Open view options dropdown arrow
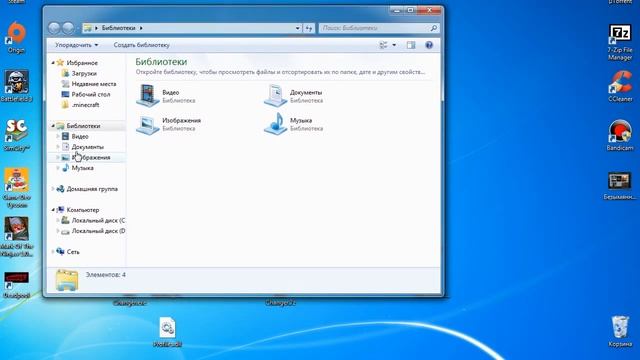Screen dimensions: 640x360 (x=394, y=45)
